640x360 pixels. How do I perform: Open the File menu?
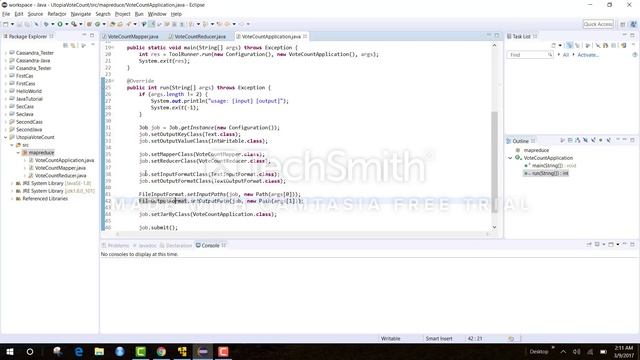6,14
